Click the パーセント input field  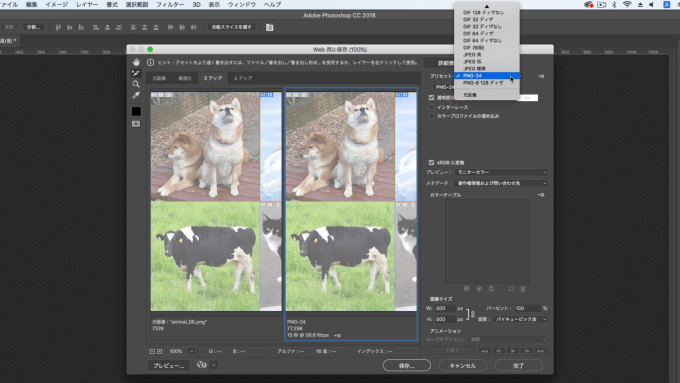click(527, 308)
